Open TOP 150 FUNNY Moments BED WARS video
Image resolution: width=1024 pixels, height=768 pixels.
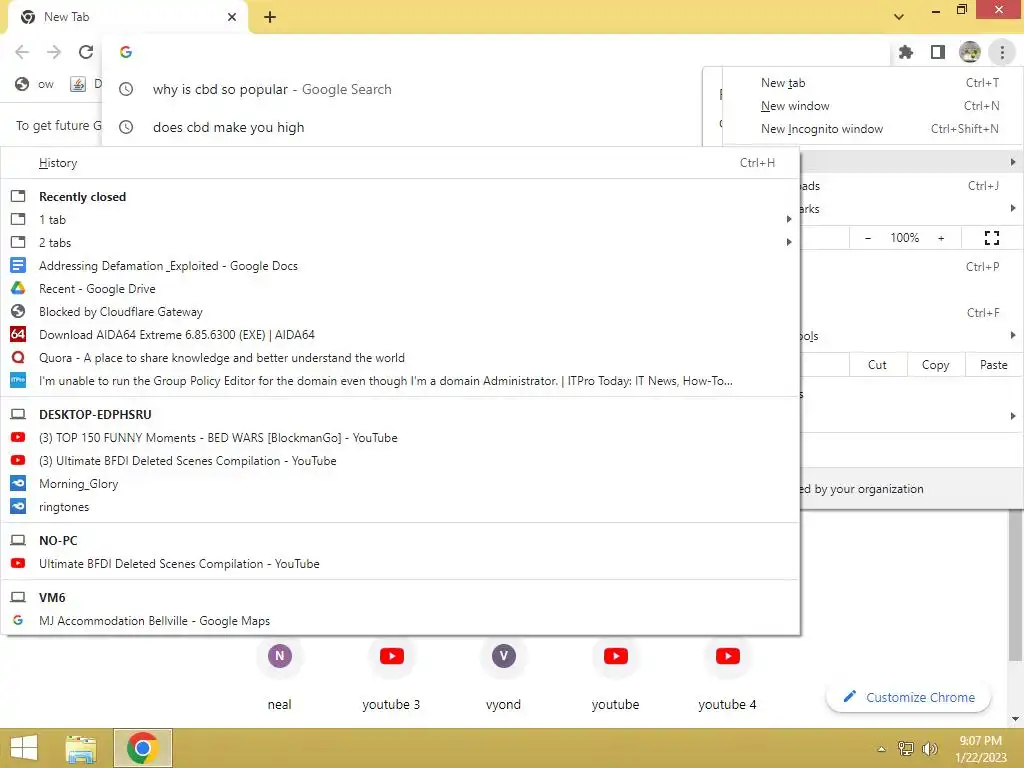(400, 438)
